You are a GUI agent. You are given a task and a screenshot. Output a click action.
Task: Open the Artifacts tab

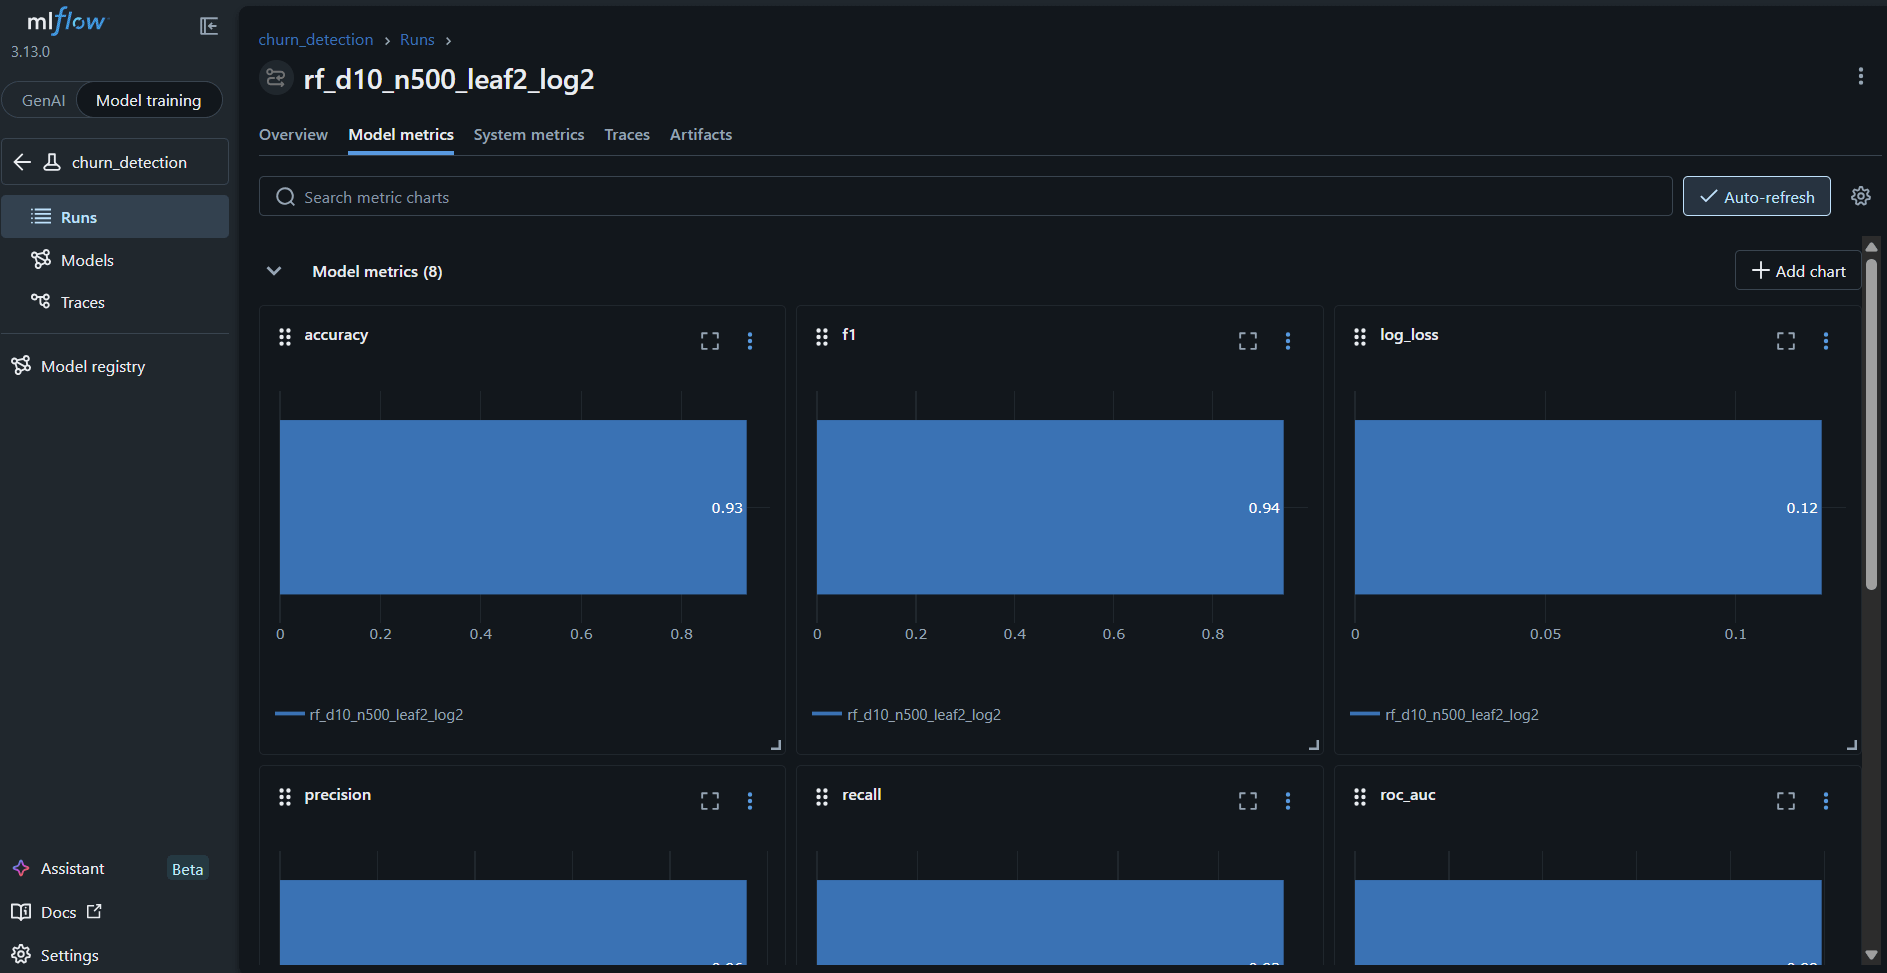[x=701, y=134]
